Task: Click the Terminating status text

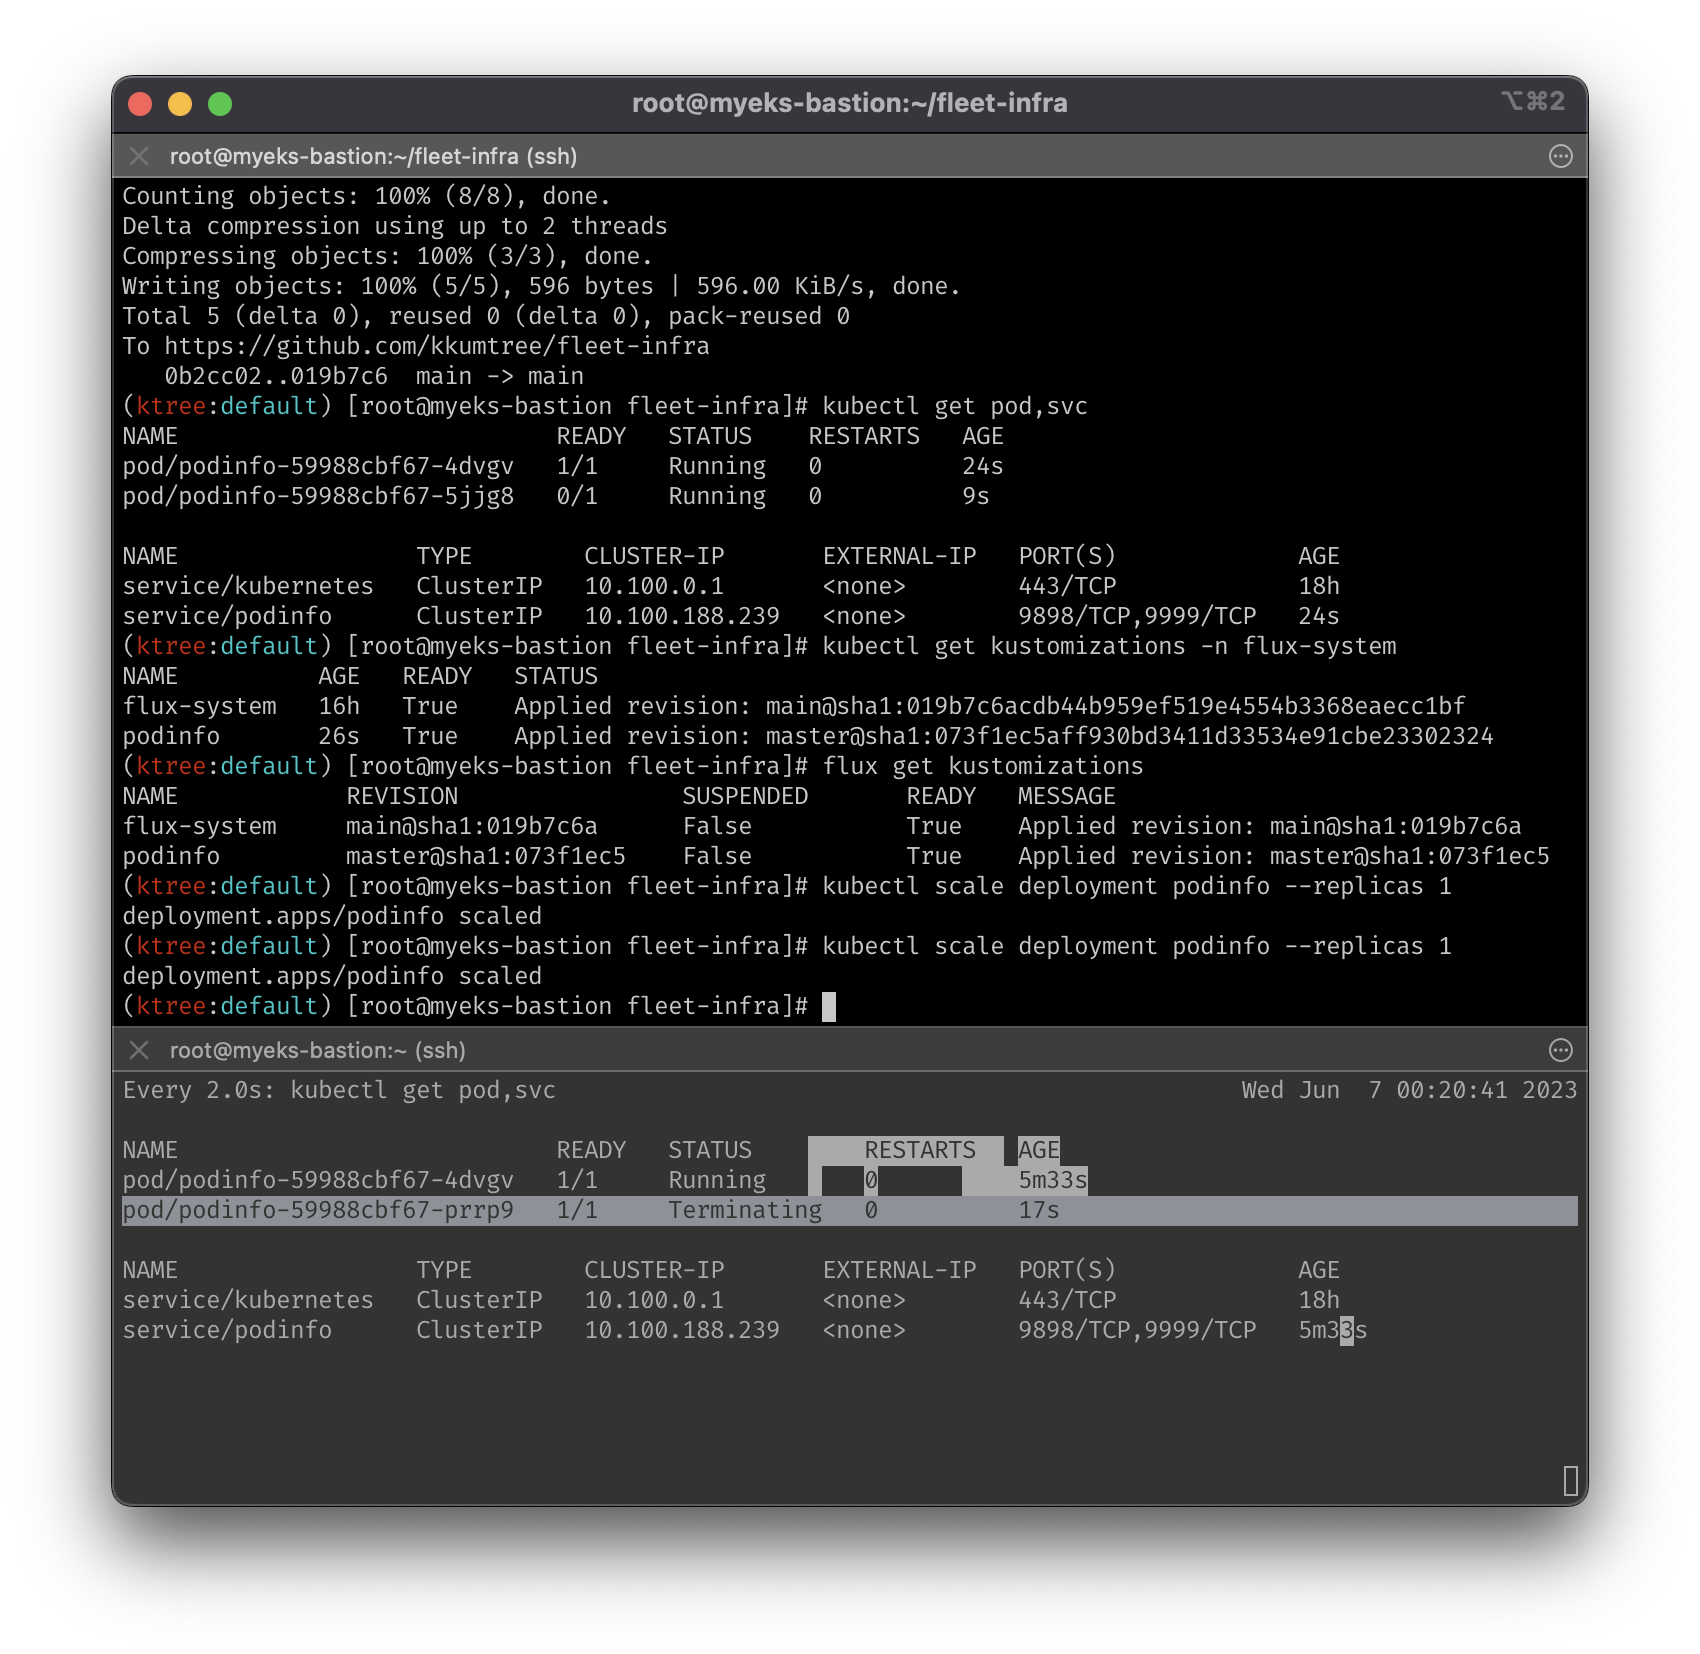Action: coord(745,1210)
